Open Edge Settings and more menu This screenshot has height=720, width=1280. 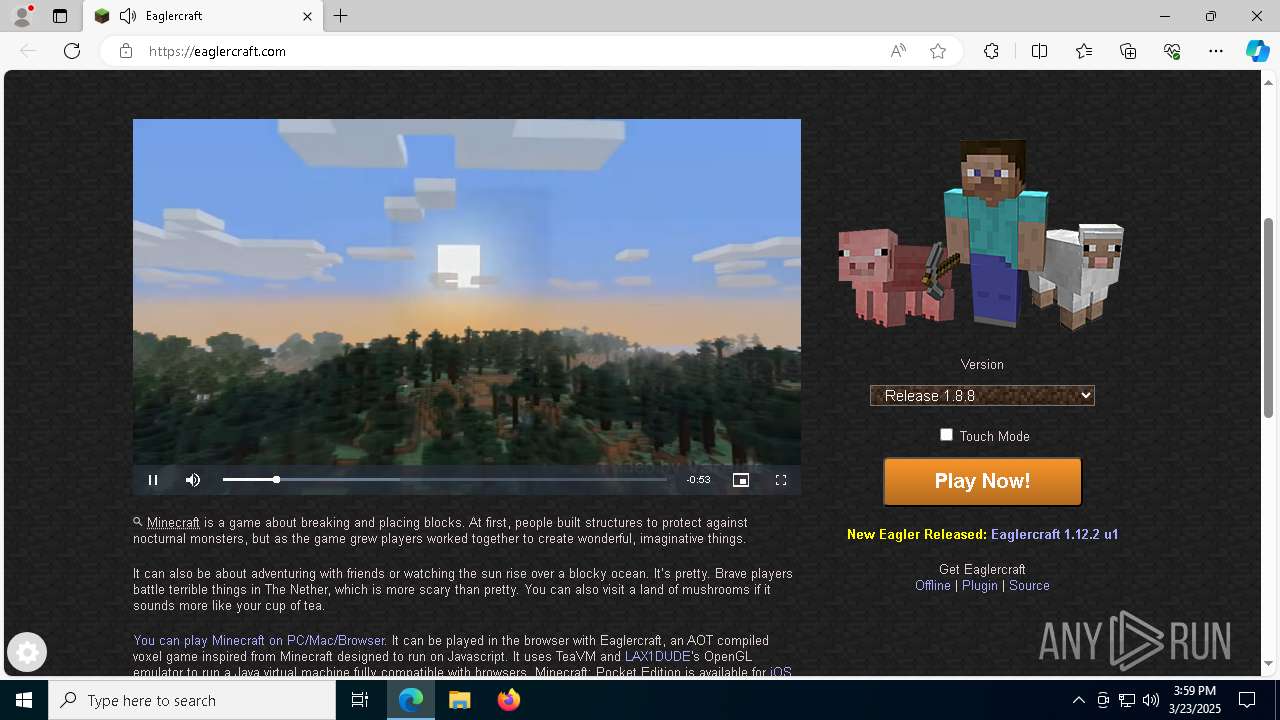pyautogui.click(x=1216, y=51)
